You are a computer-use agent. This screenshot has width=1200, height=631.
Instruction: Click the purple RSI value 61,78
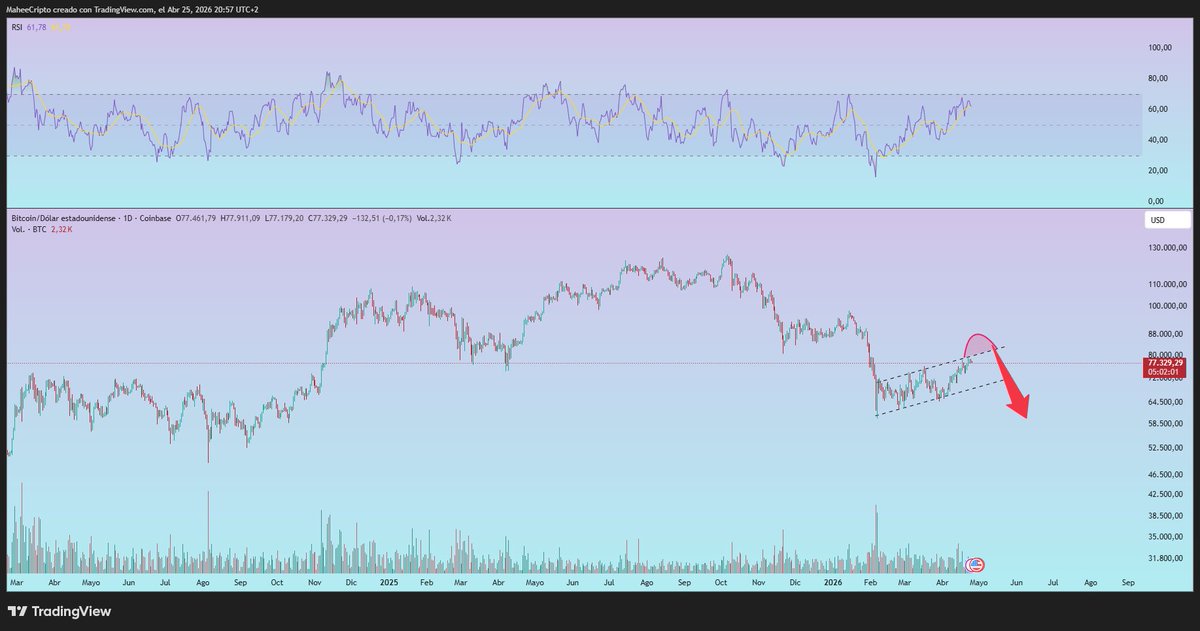[38, 28]
